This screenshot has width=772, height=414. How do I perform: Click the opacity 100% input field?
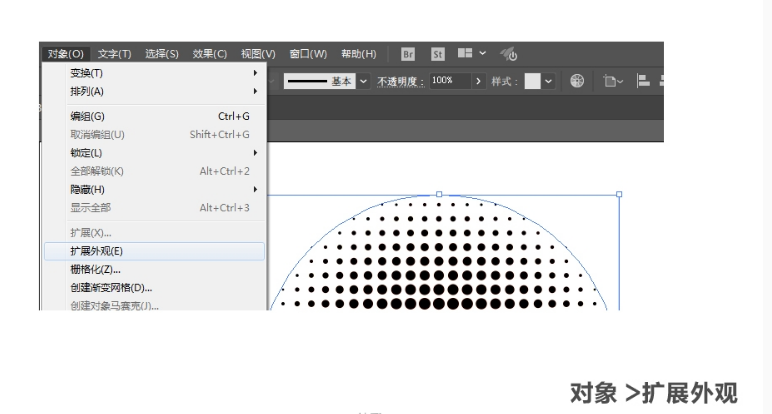coord(450,80)
